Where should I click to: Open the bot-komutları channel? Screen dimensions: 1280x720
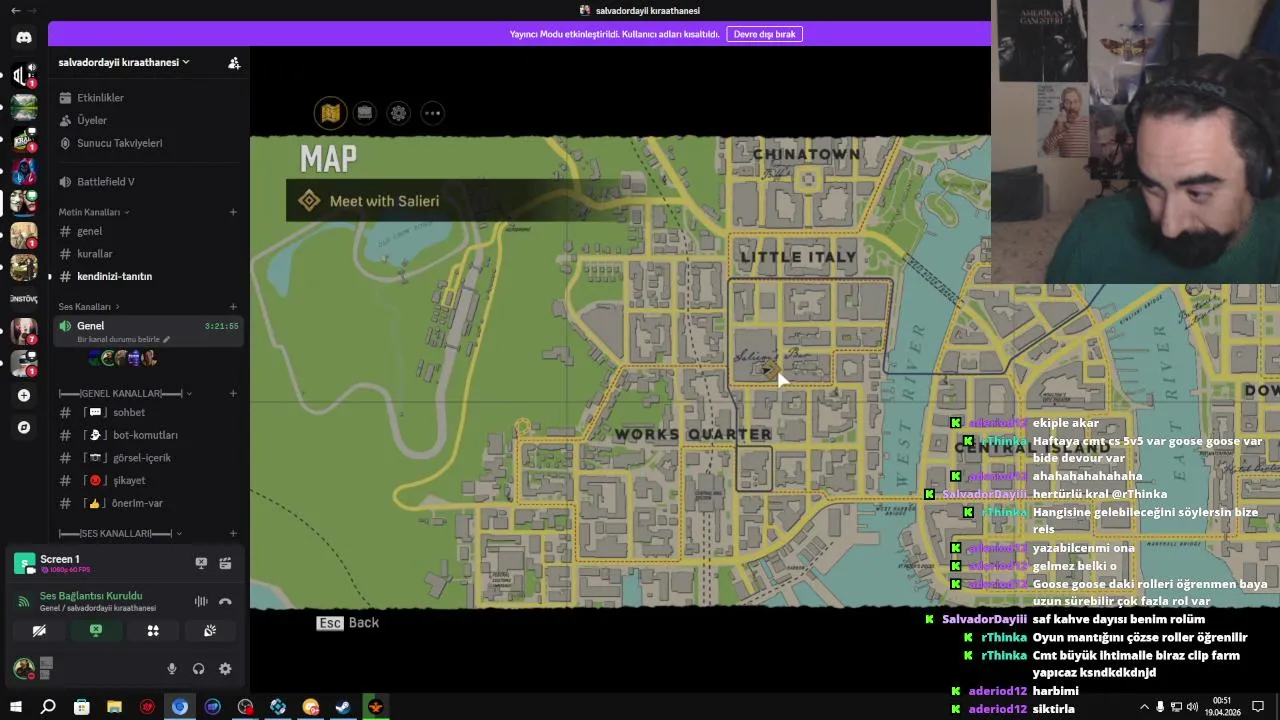148,435
